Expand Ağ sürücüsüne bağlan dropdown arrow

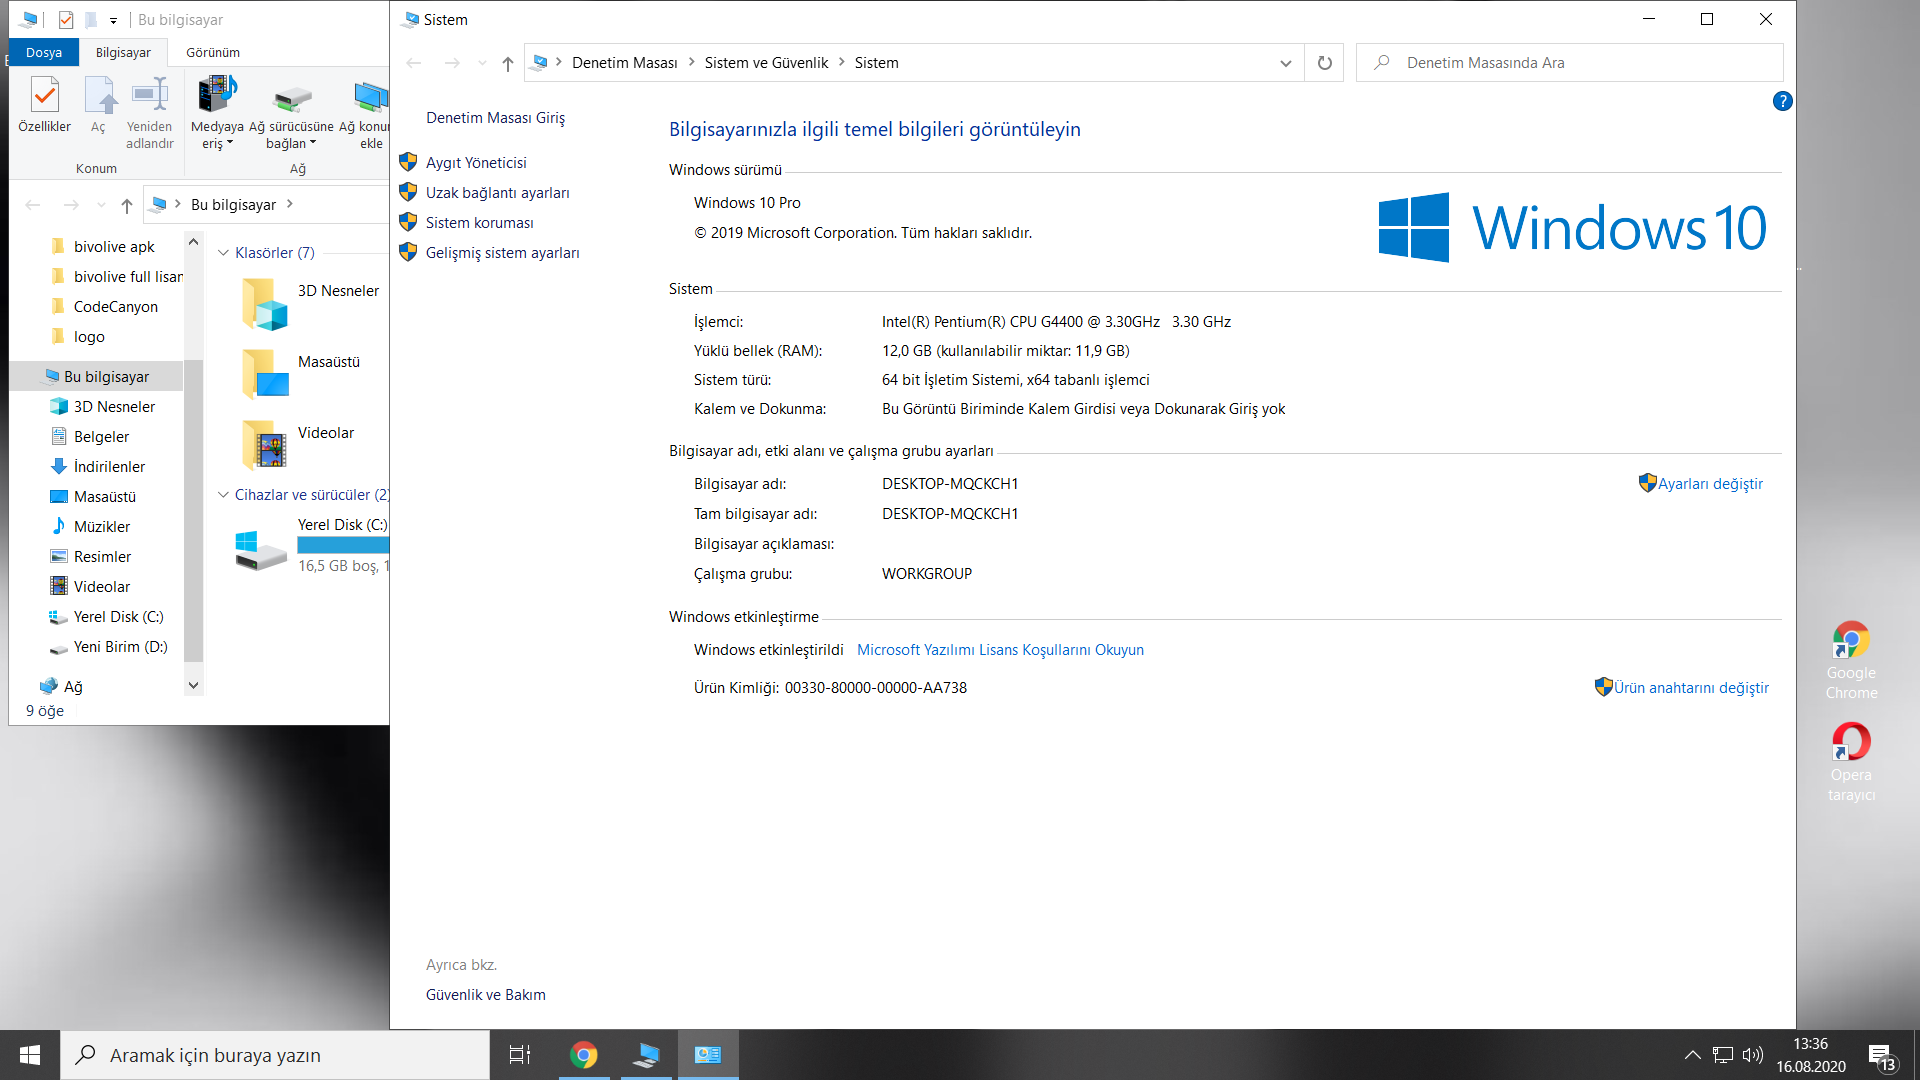click(x=313, y=143)
